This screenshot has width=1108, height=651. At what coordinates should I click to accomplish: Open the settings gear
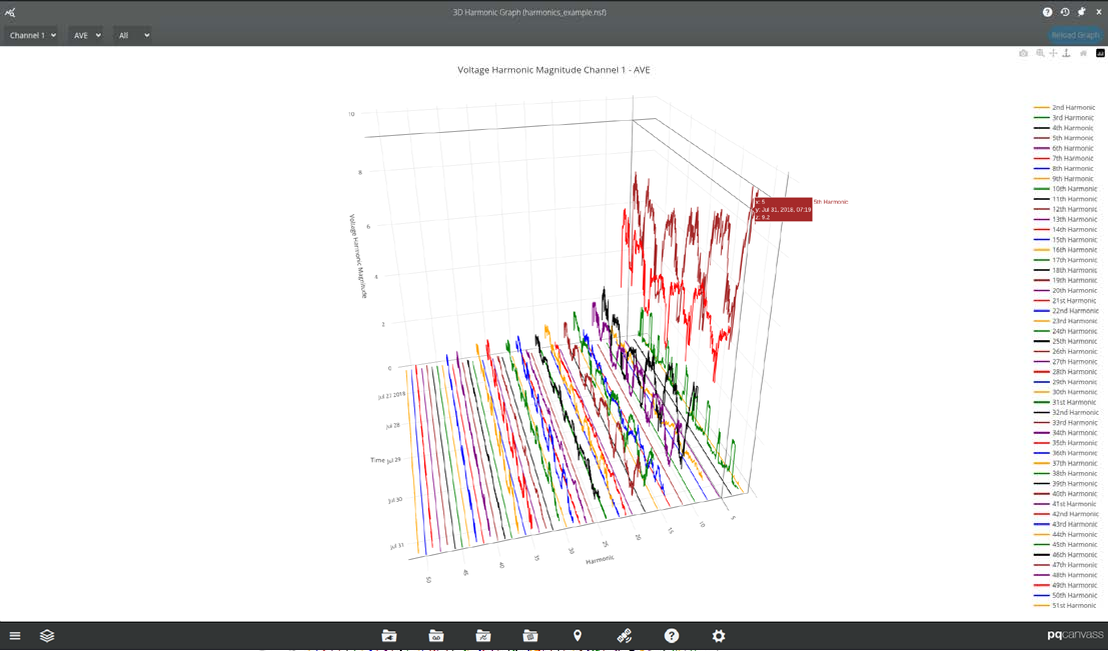[x=718, y=635]
